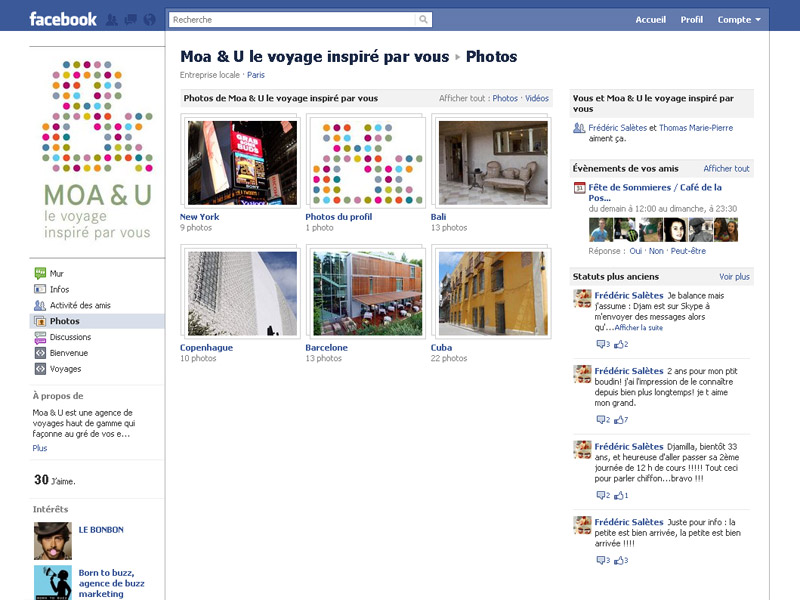Open the Bali album thumbnail
Viewport: 800px width, 600px height.
(x=493, y=163)
